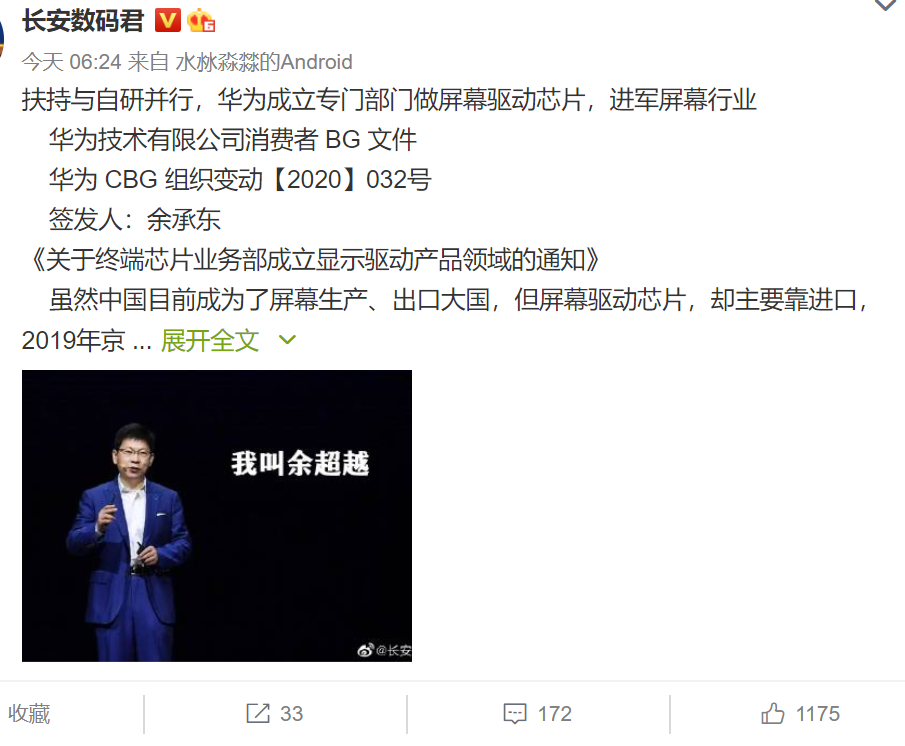Click the green chevron beside 展开全文

287,340
